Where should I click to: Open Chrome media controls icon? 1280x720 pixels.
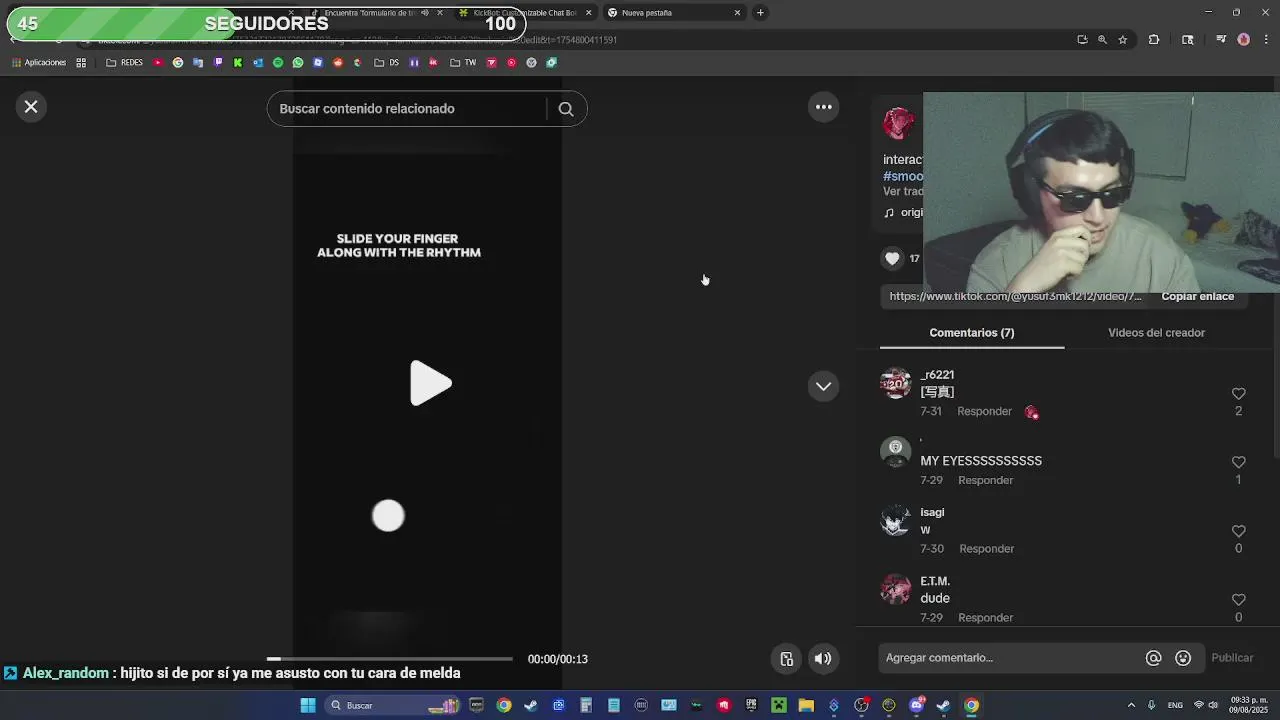pos(1221,40)
